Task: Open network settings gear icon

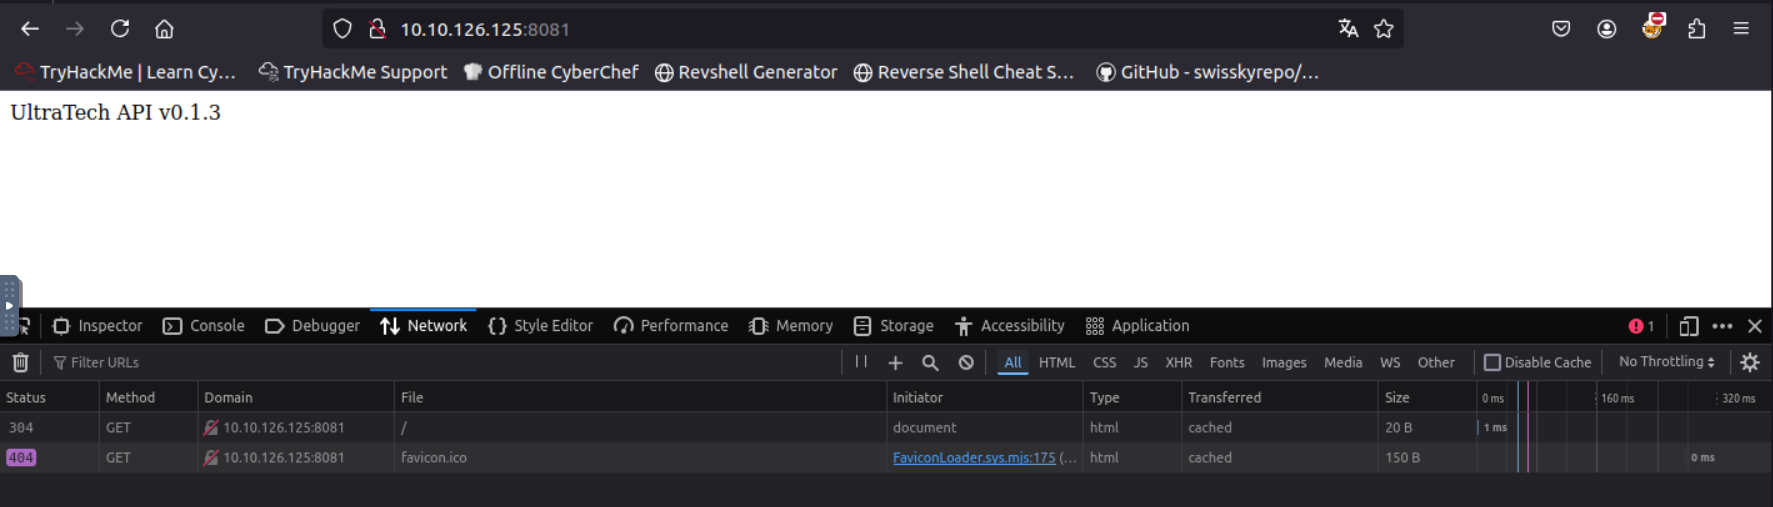Action: click(x=1749, y=363)
